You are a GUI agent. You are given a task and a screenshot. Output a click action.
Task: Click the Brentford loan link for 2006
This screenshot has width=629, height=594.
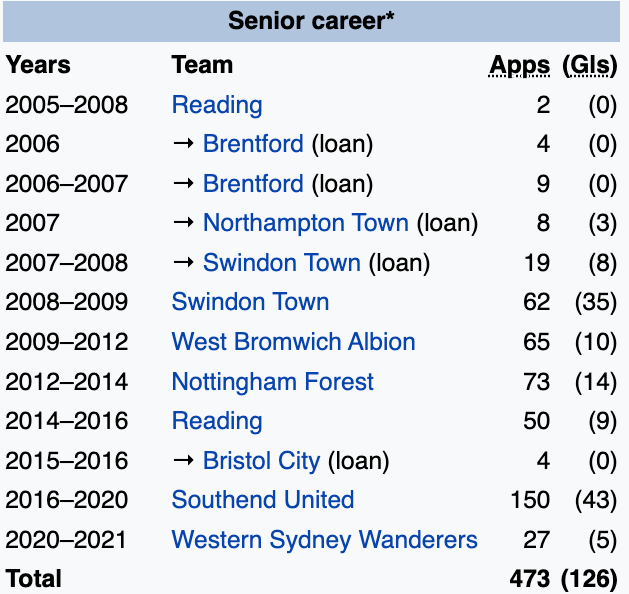(252, 144)
